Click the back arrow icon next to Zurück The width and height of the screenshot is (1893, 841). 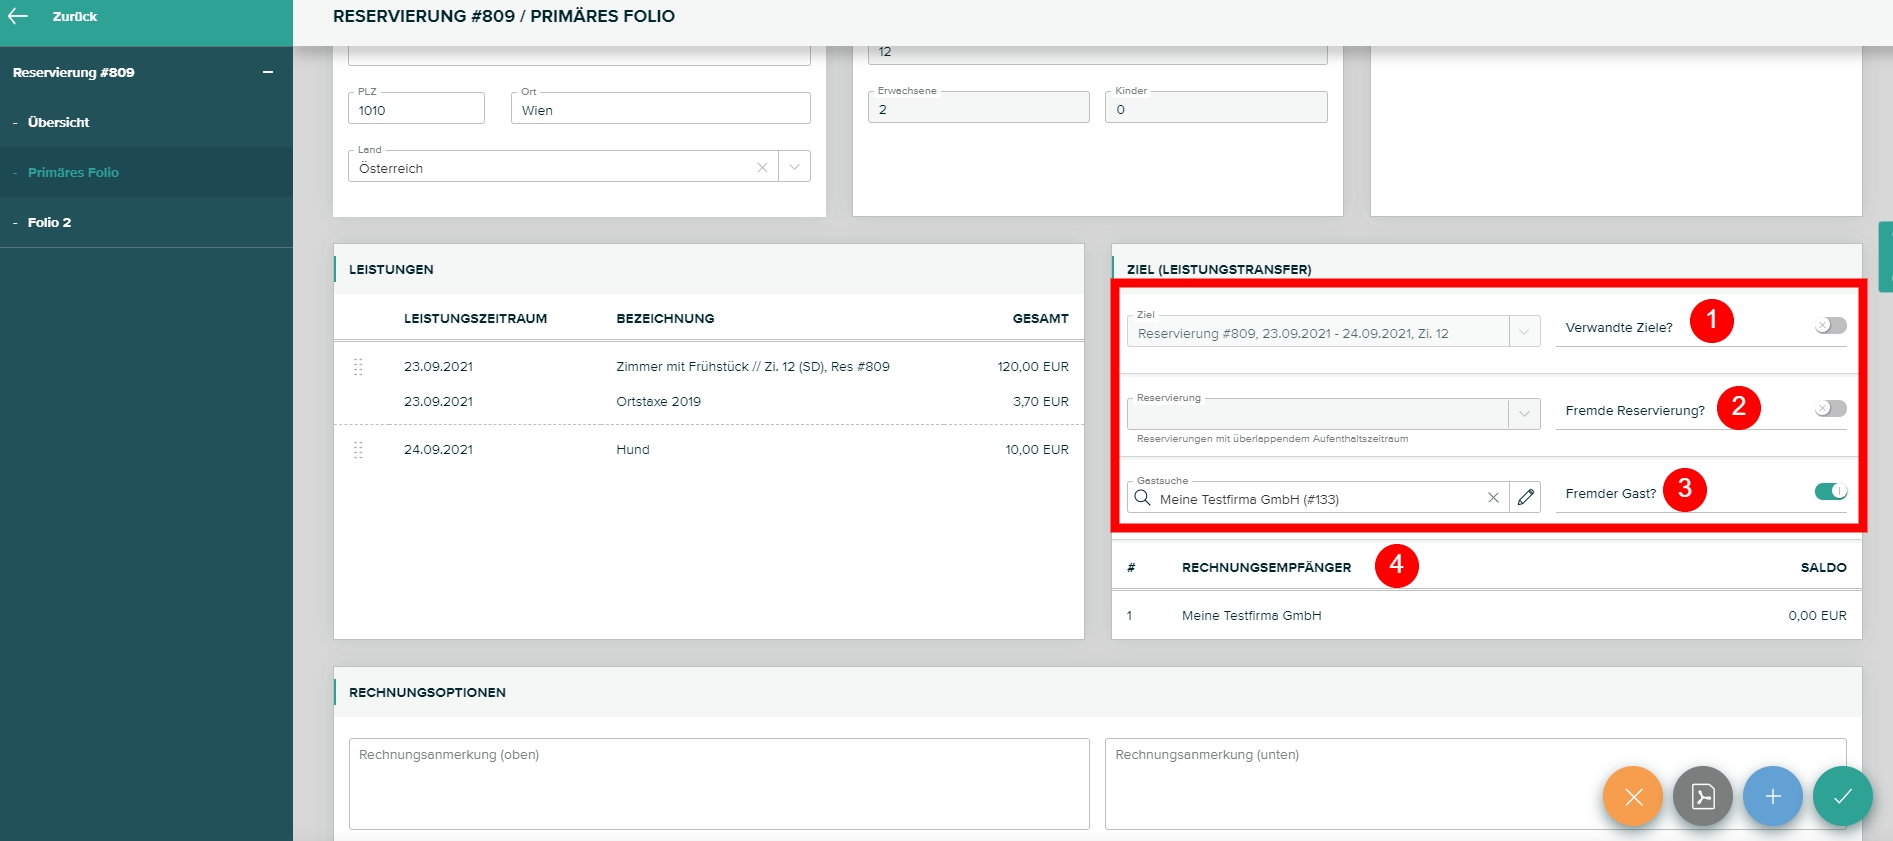coord(18,16)
